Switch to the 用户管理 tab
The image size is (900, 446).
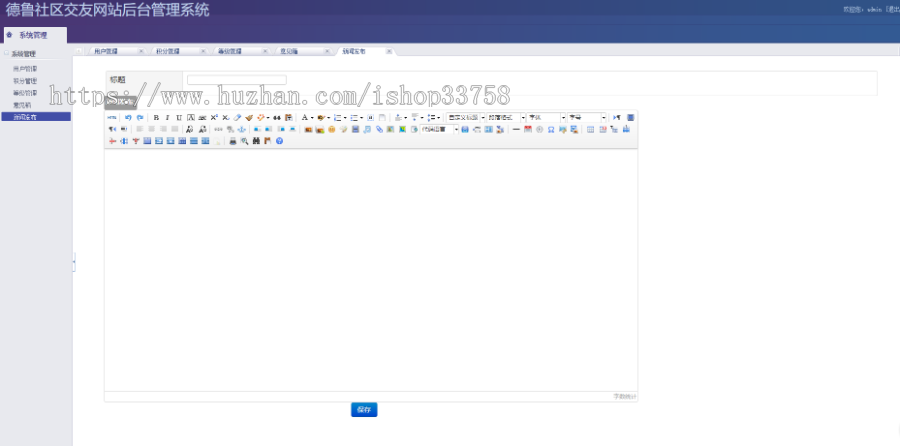pos(106,51)
